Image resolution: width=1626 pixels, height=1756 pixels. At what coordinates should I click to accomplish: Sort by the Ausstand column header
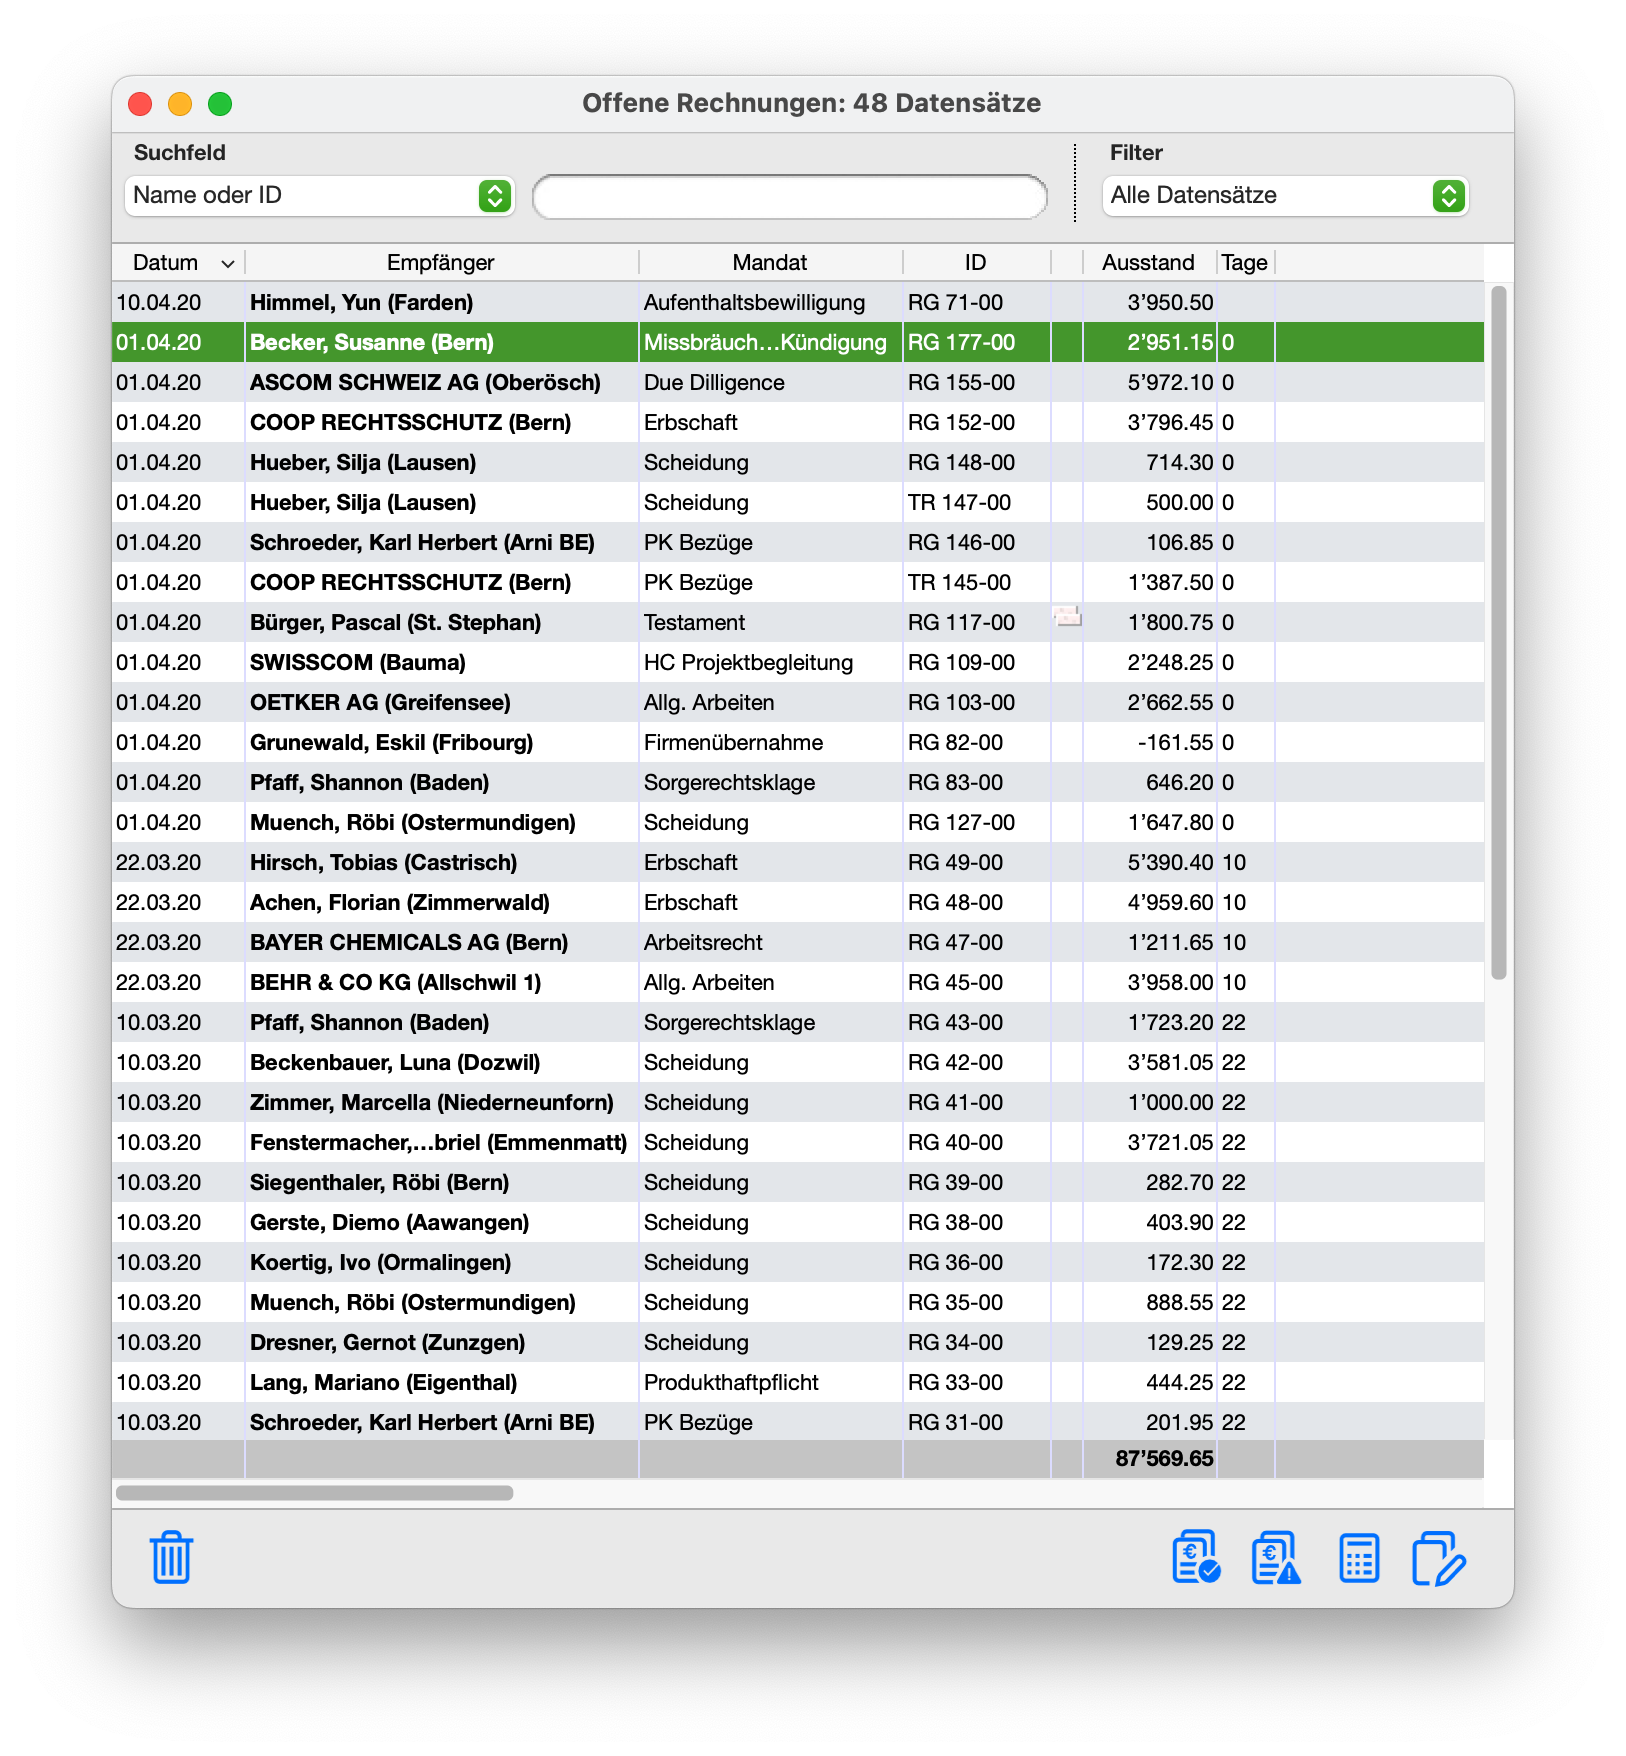1149,263
